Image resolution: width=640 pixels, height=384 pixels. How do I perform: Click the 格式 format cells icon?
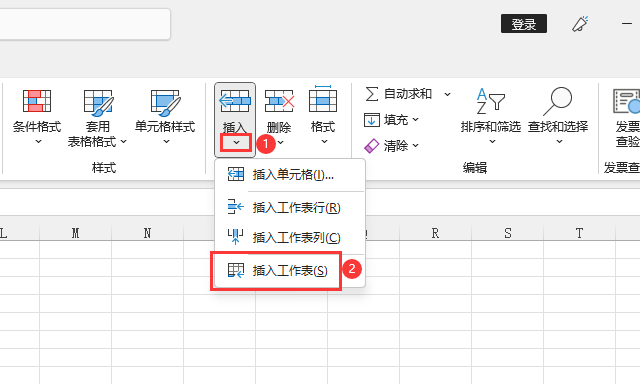point(323,99)
